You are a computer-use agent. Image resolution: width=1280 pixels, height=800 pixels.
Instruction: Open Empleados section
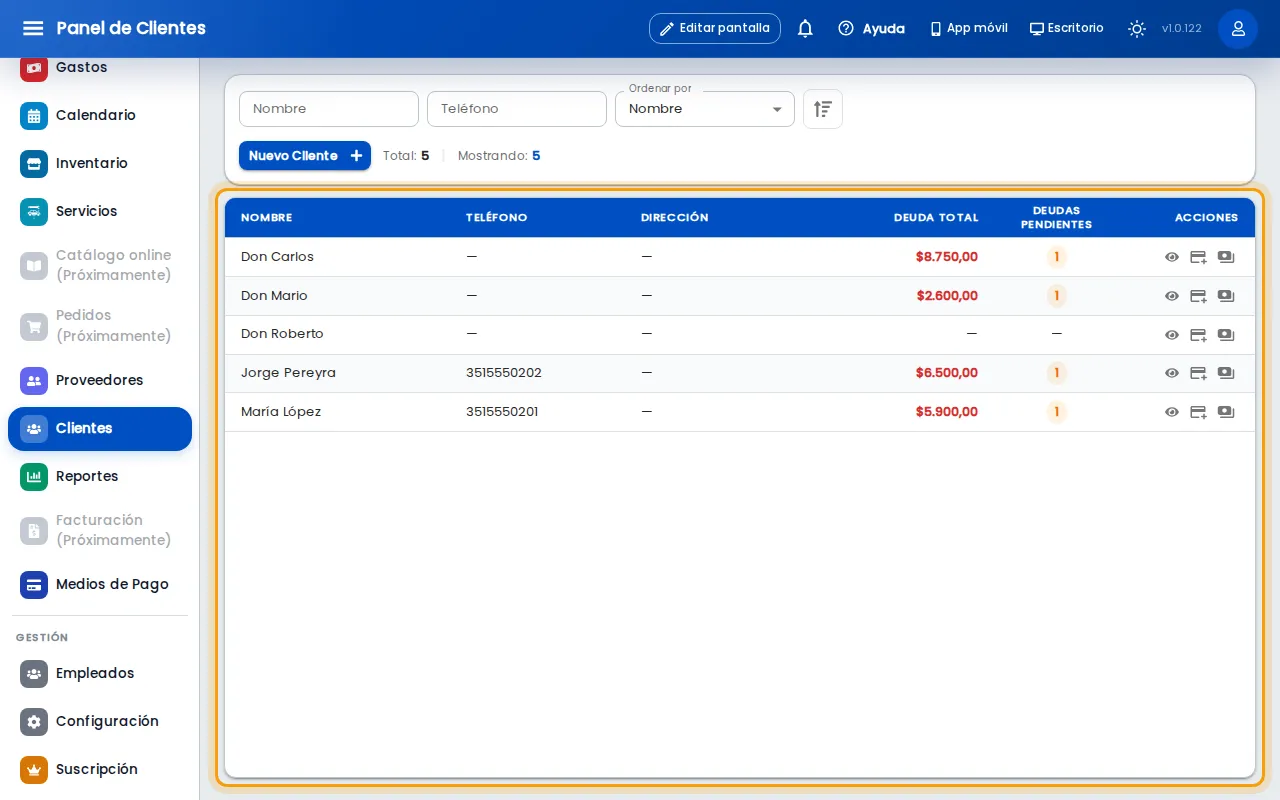click(x=100, y=673)
